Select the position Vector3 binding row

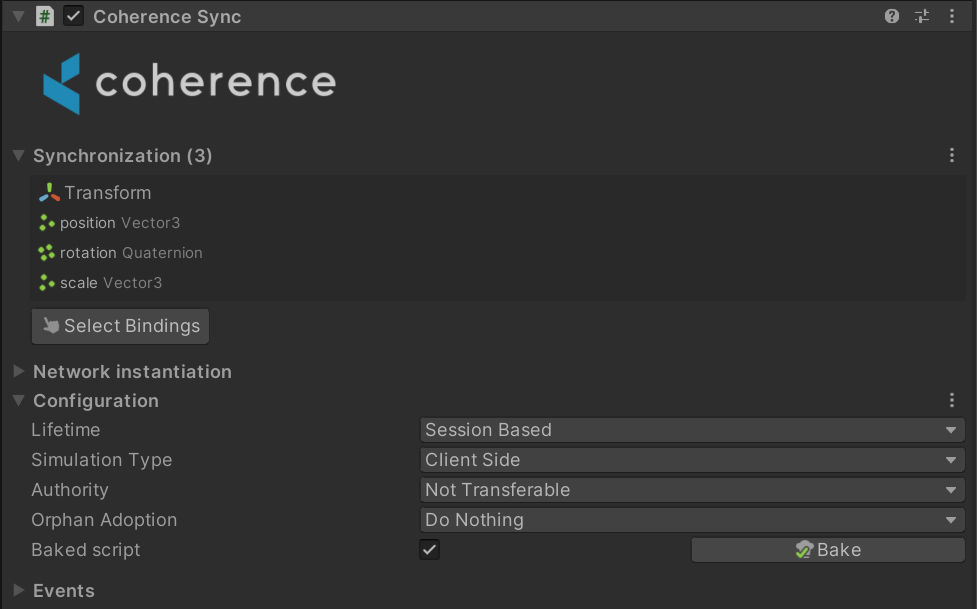[x=498, y=223]
